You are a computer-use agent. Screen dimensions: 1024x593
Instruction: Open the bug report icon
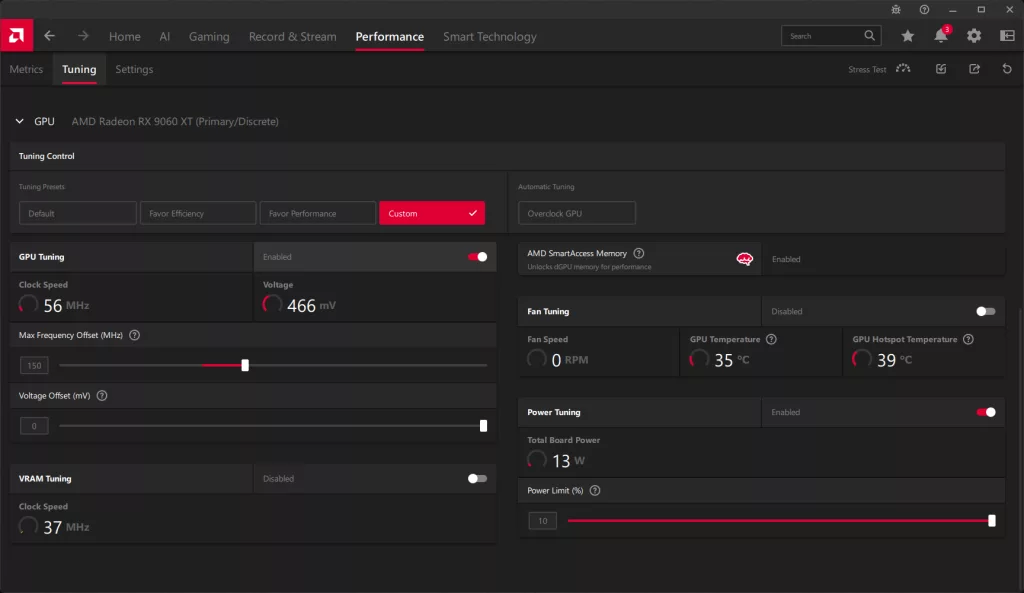click(896, 10)
